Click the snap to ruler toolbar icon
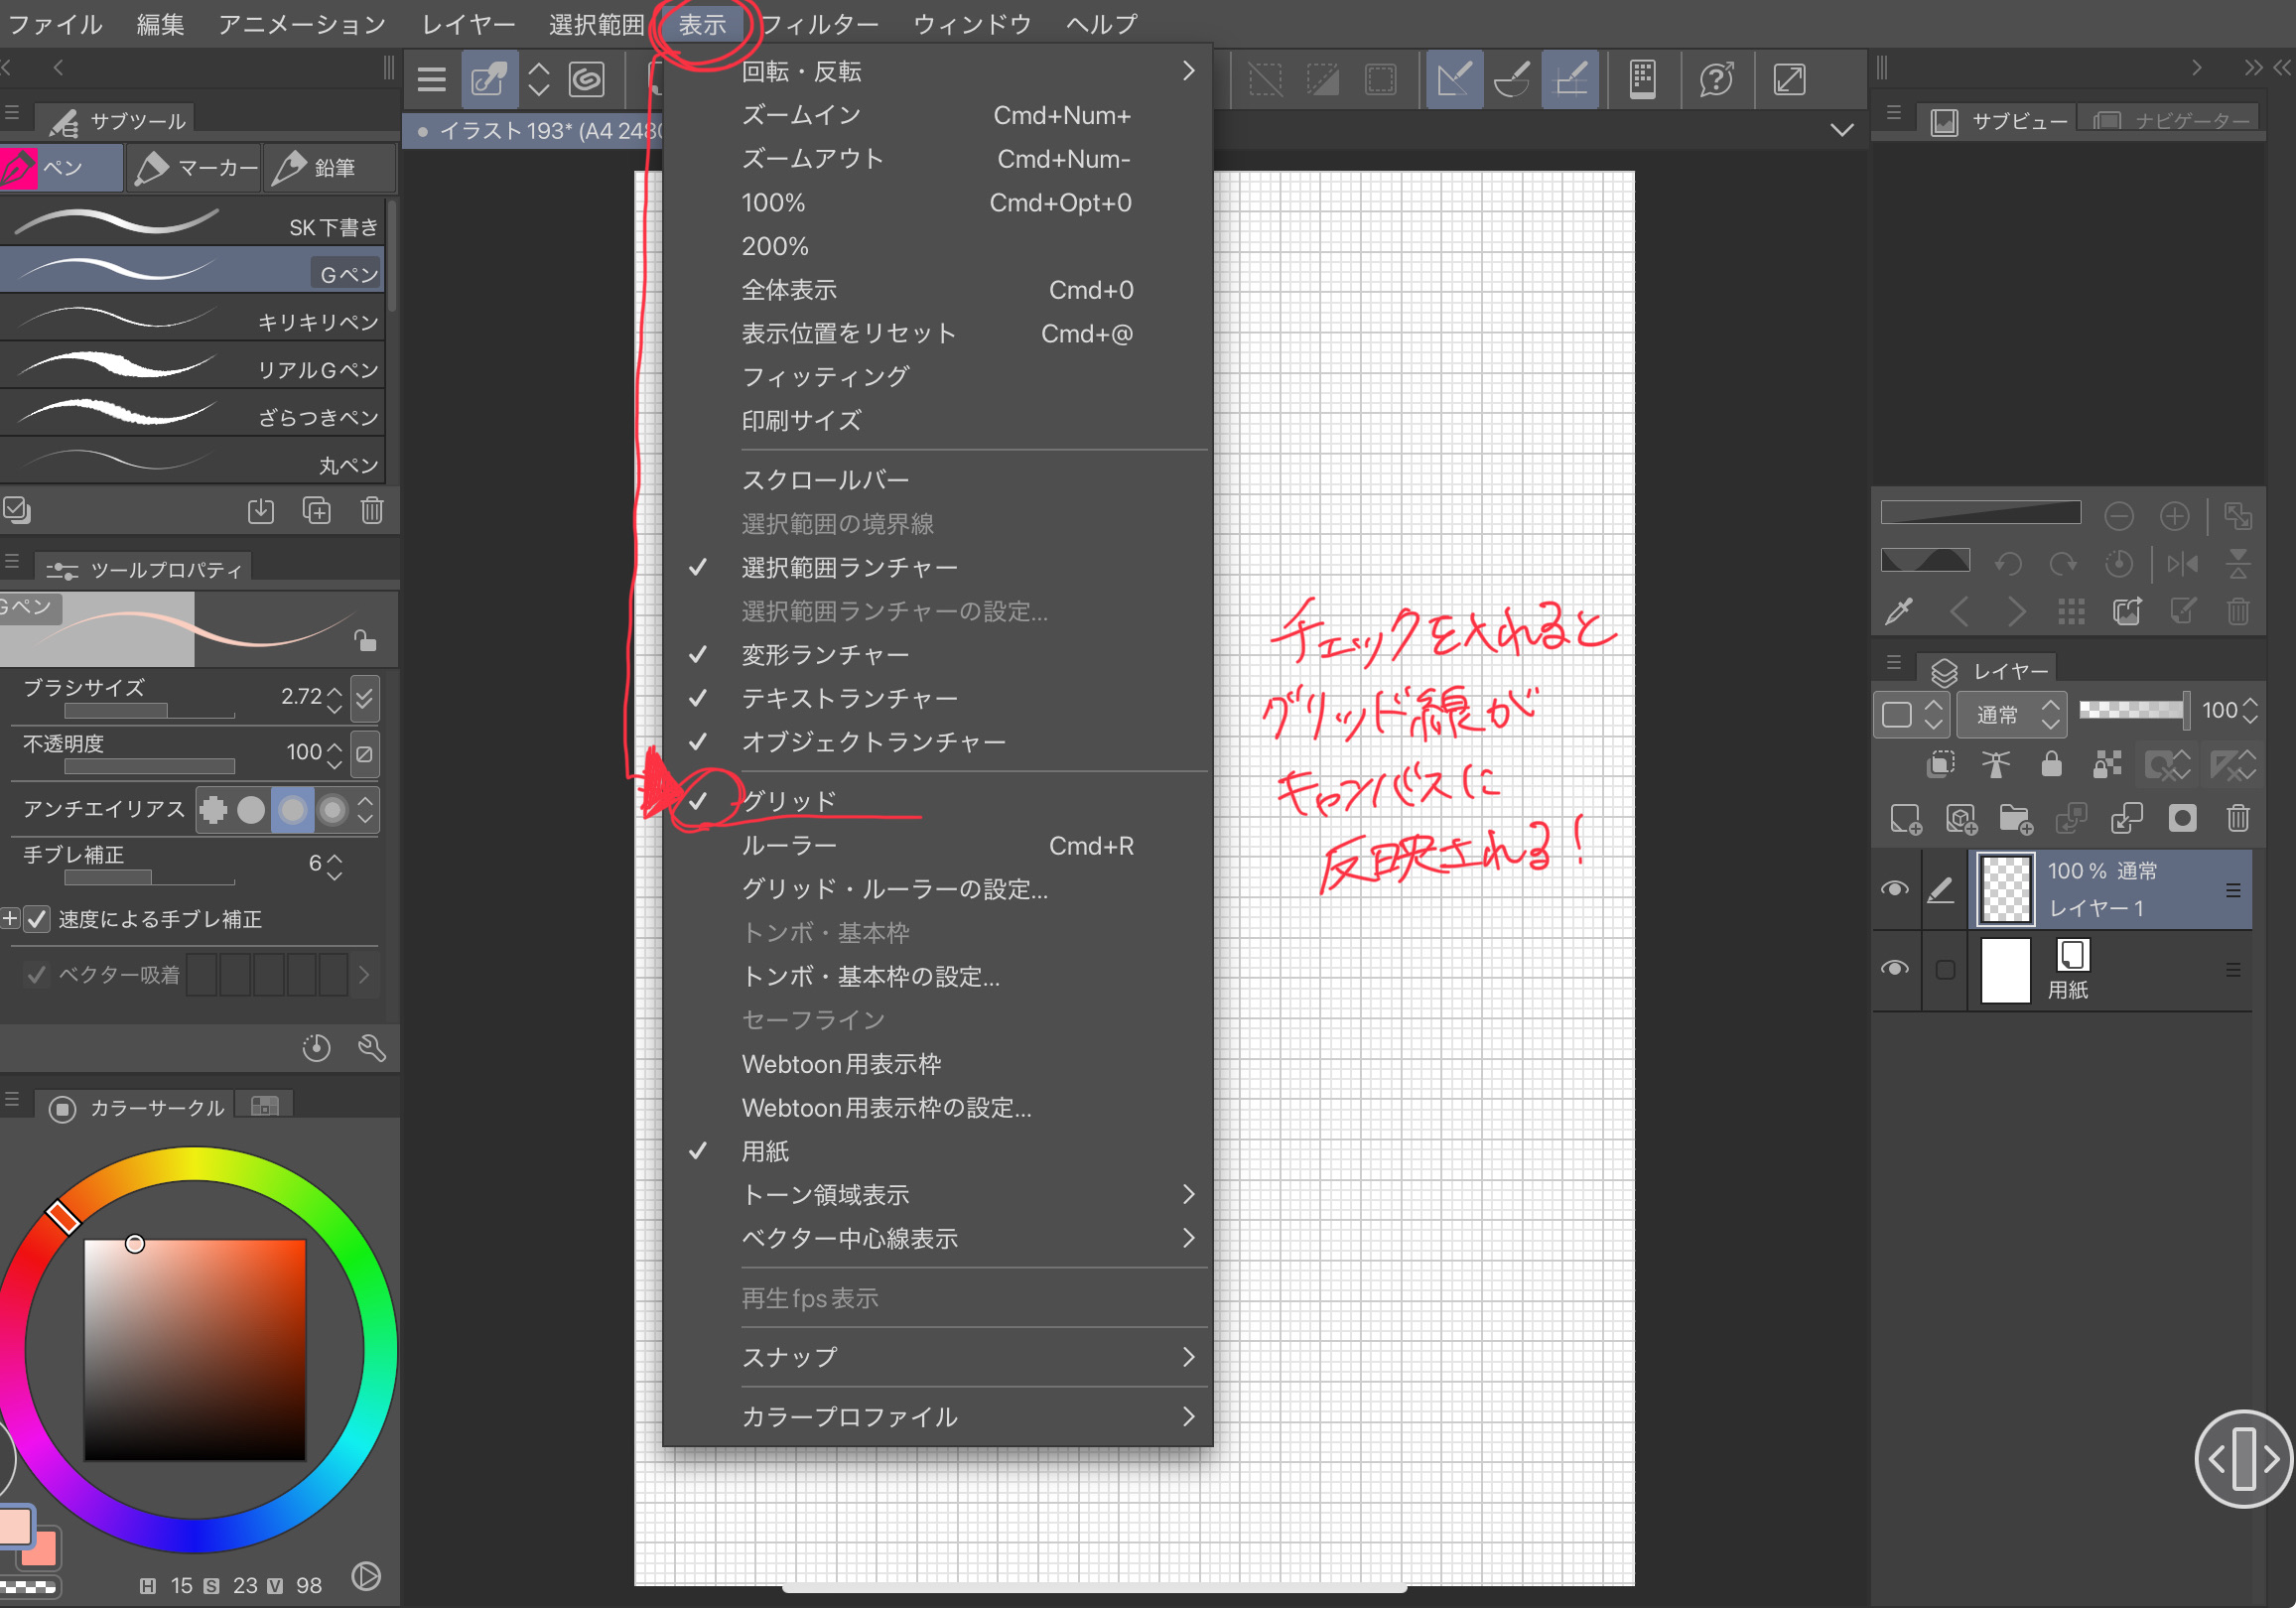The height and width of the screenshot is (1608, 2296). click(x=1453, y=79)
